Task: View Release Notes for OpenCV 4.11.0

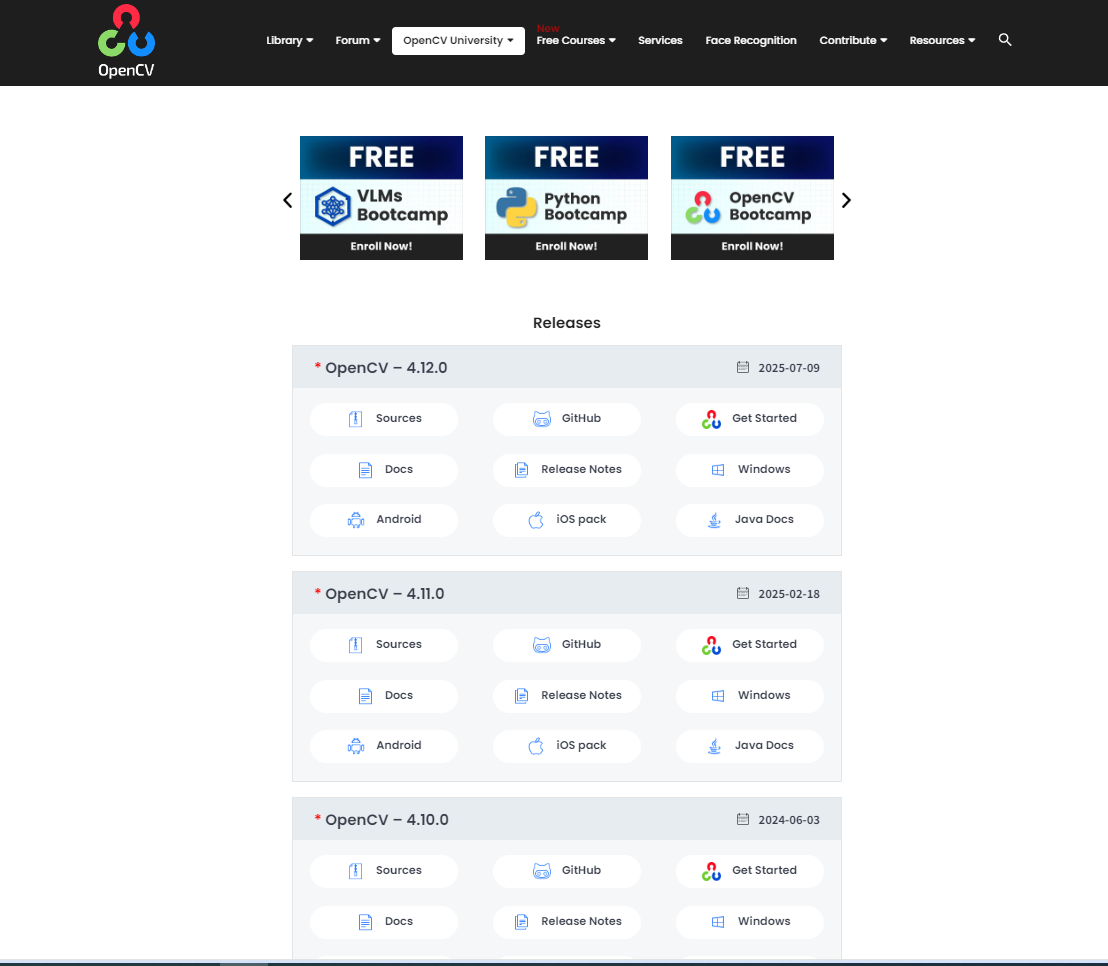Action: (567, 696)
